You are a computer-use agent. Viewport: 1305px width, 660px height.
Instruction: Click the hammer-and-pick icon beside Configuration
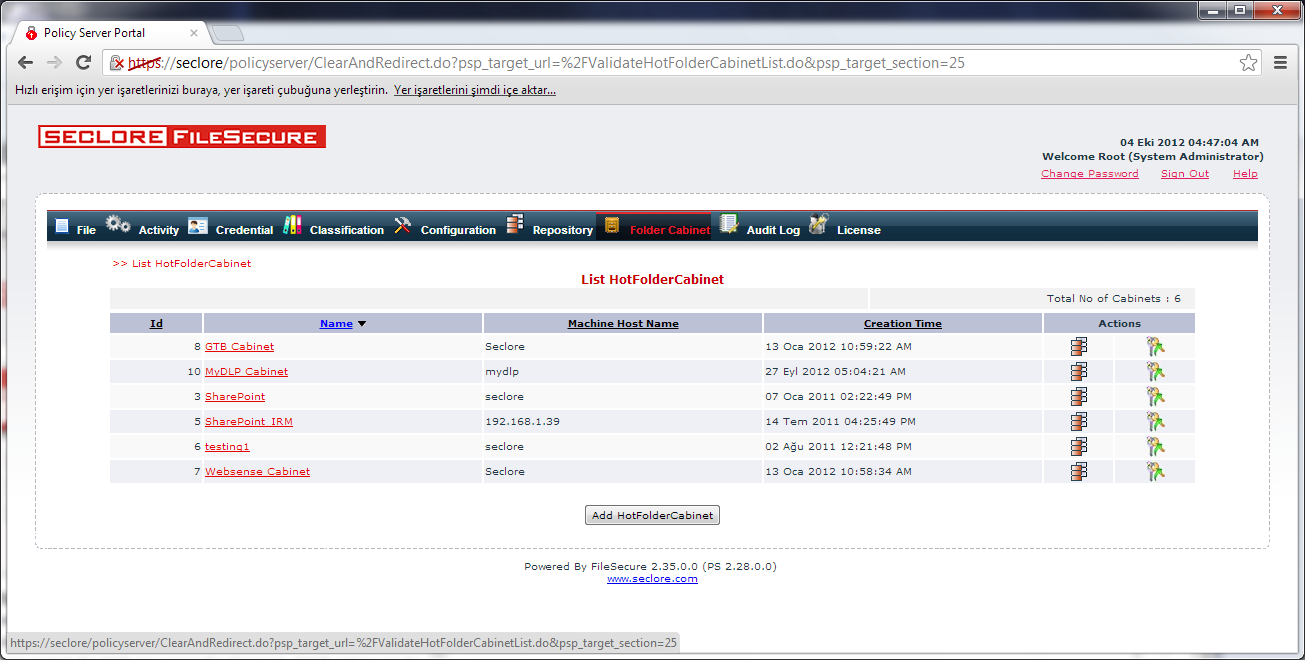403,225
